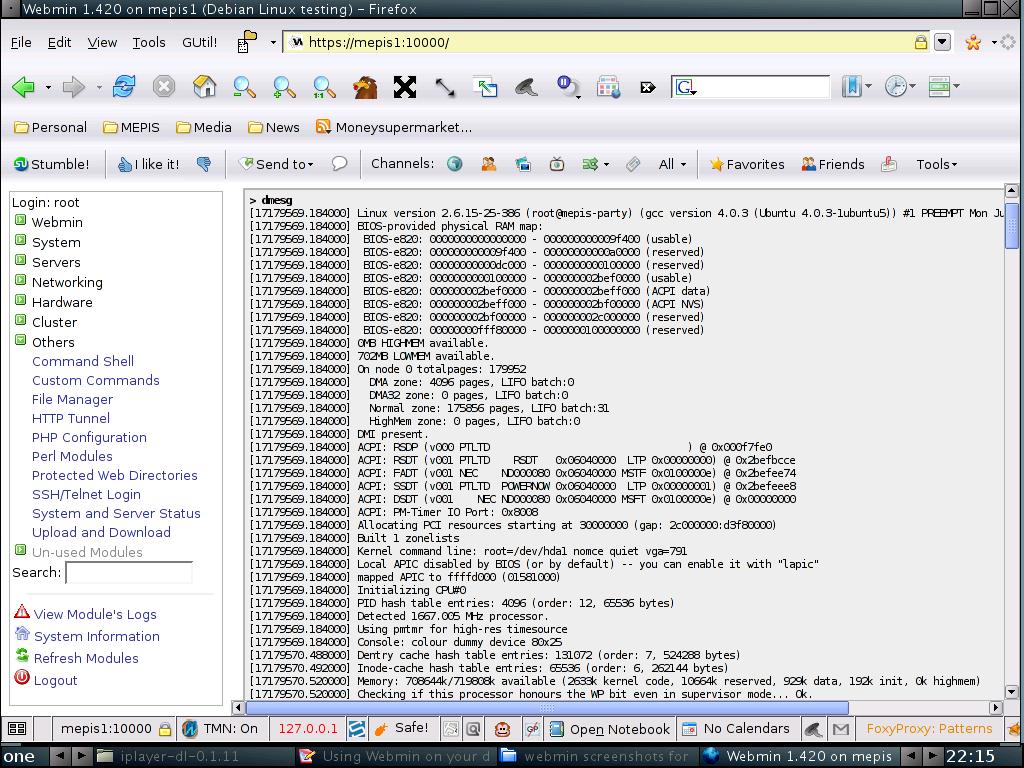Click the gray Forward arrow
The width and height of the screenshot is (1024, 768).
tap(73, 87)
